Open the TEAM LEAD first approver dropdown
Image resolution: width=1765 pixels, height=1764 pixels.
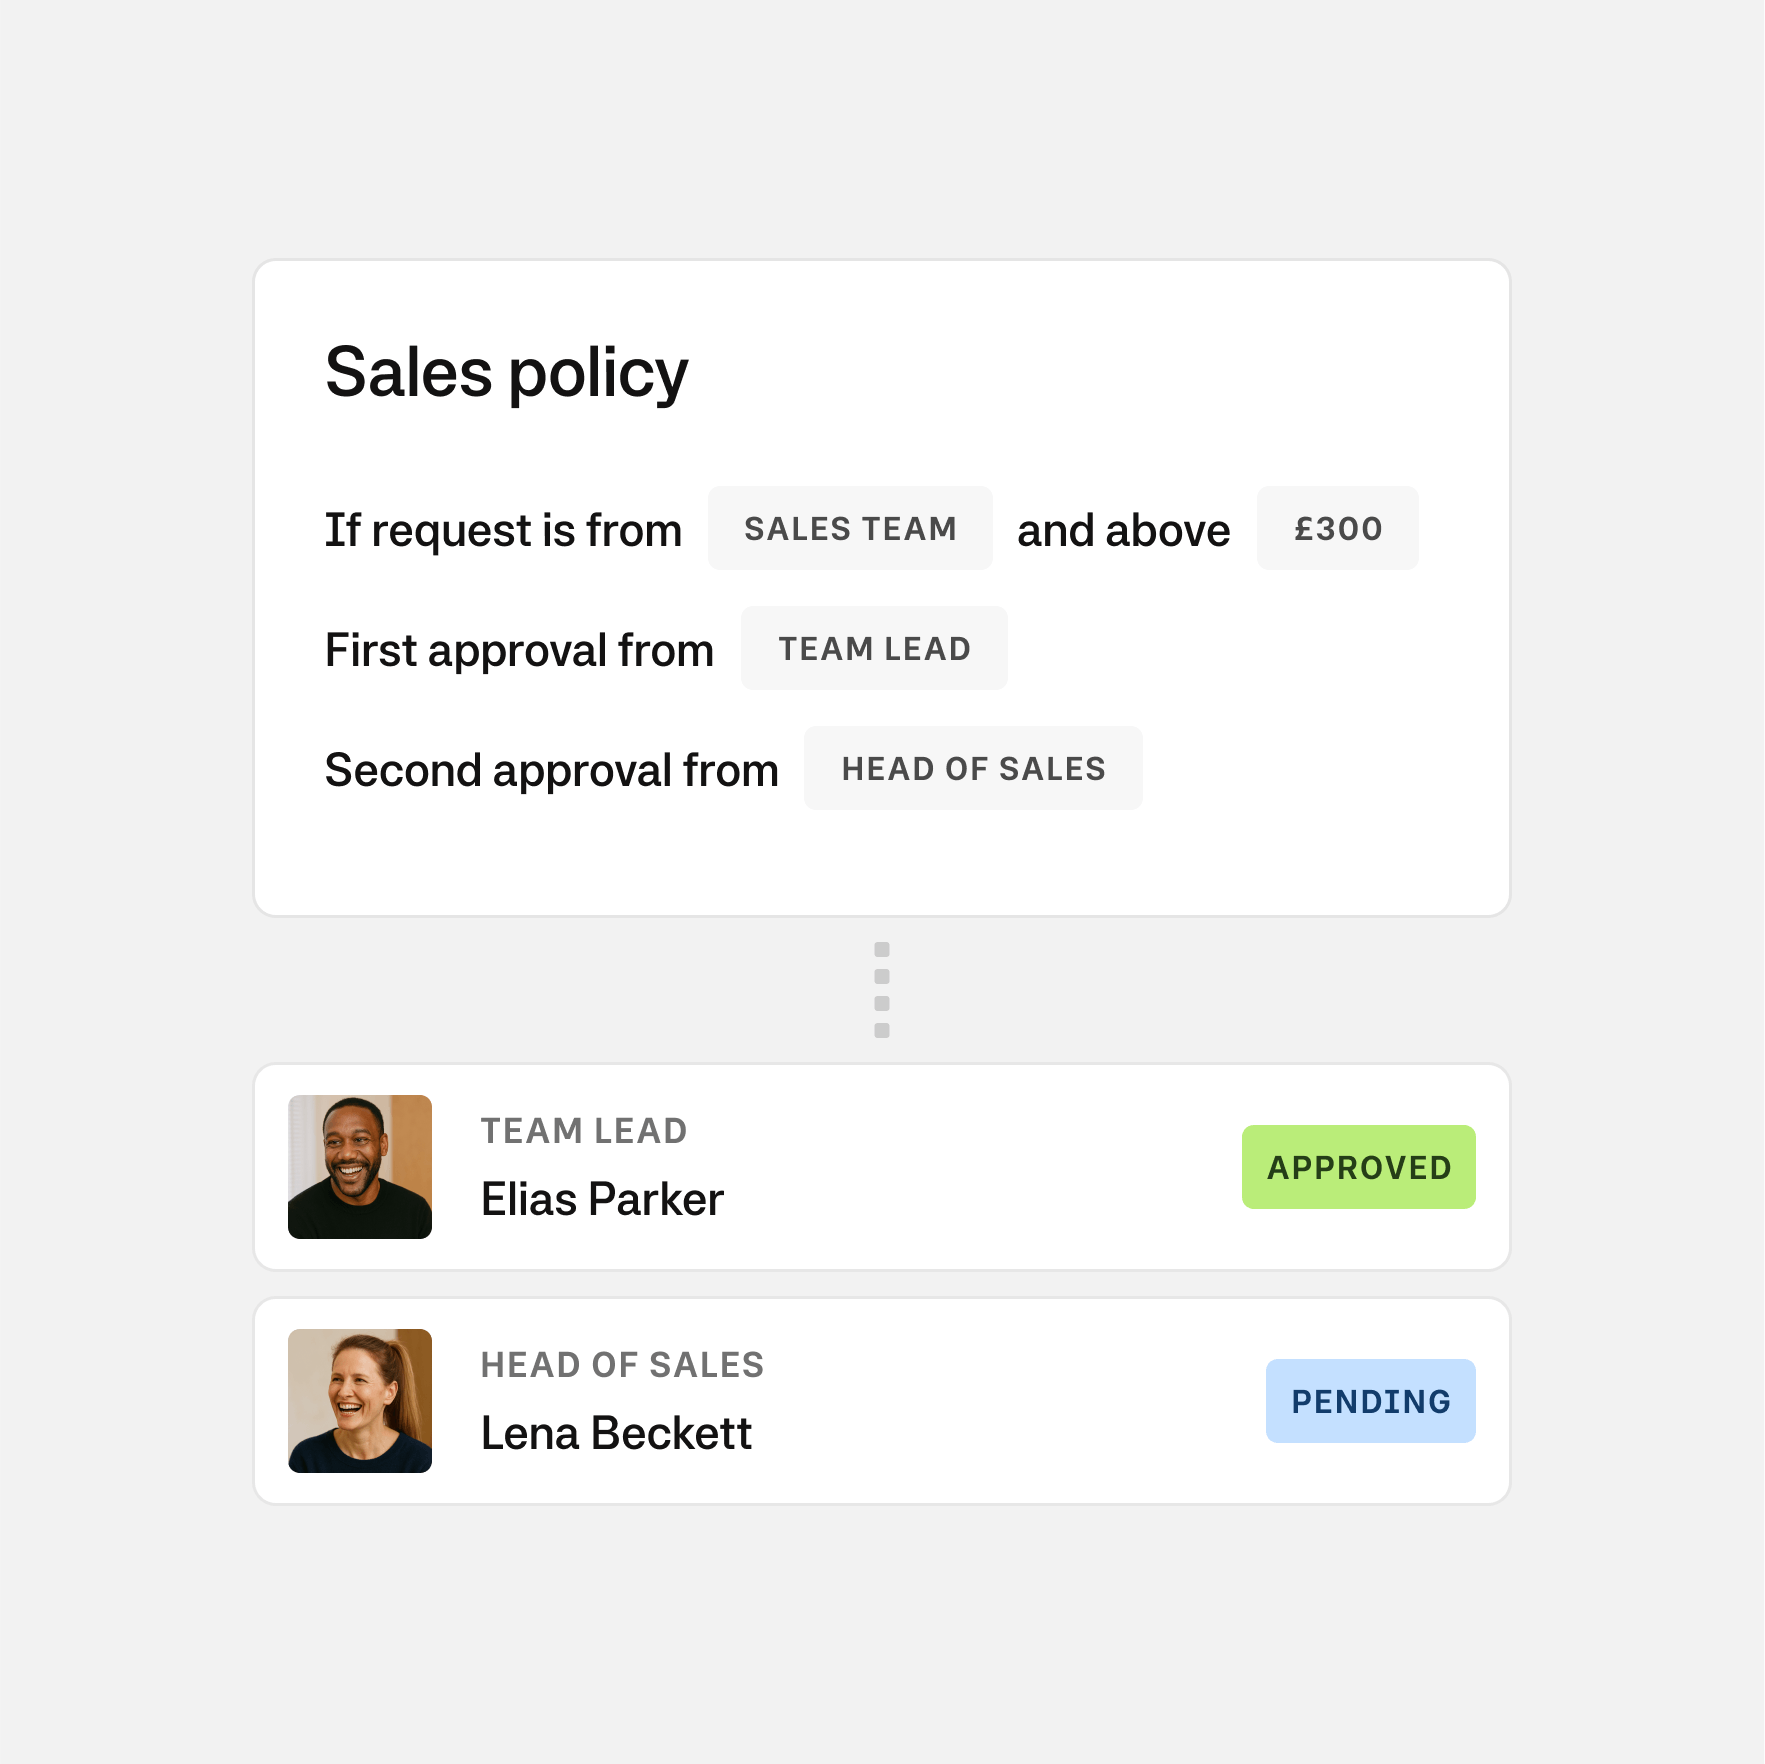click(874, 649)
